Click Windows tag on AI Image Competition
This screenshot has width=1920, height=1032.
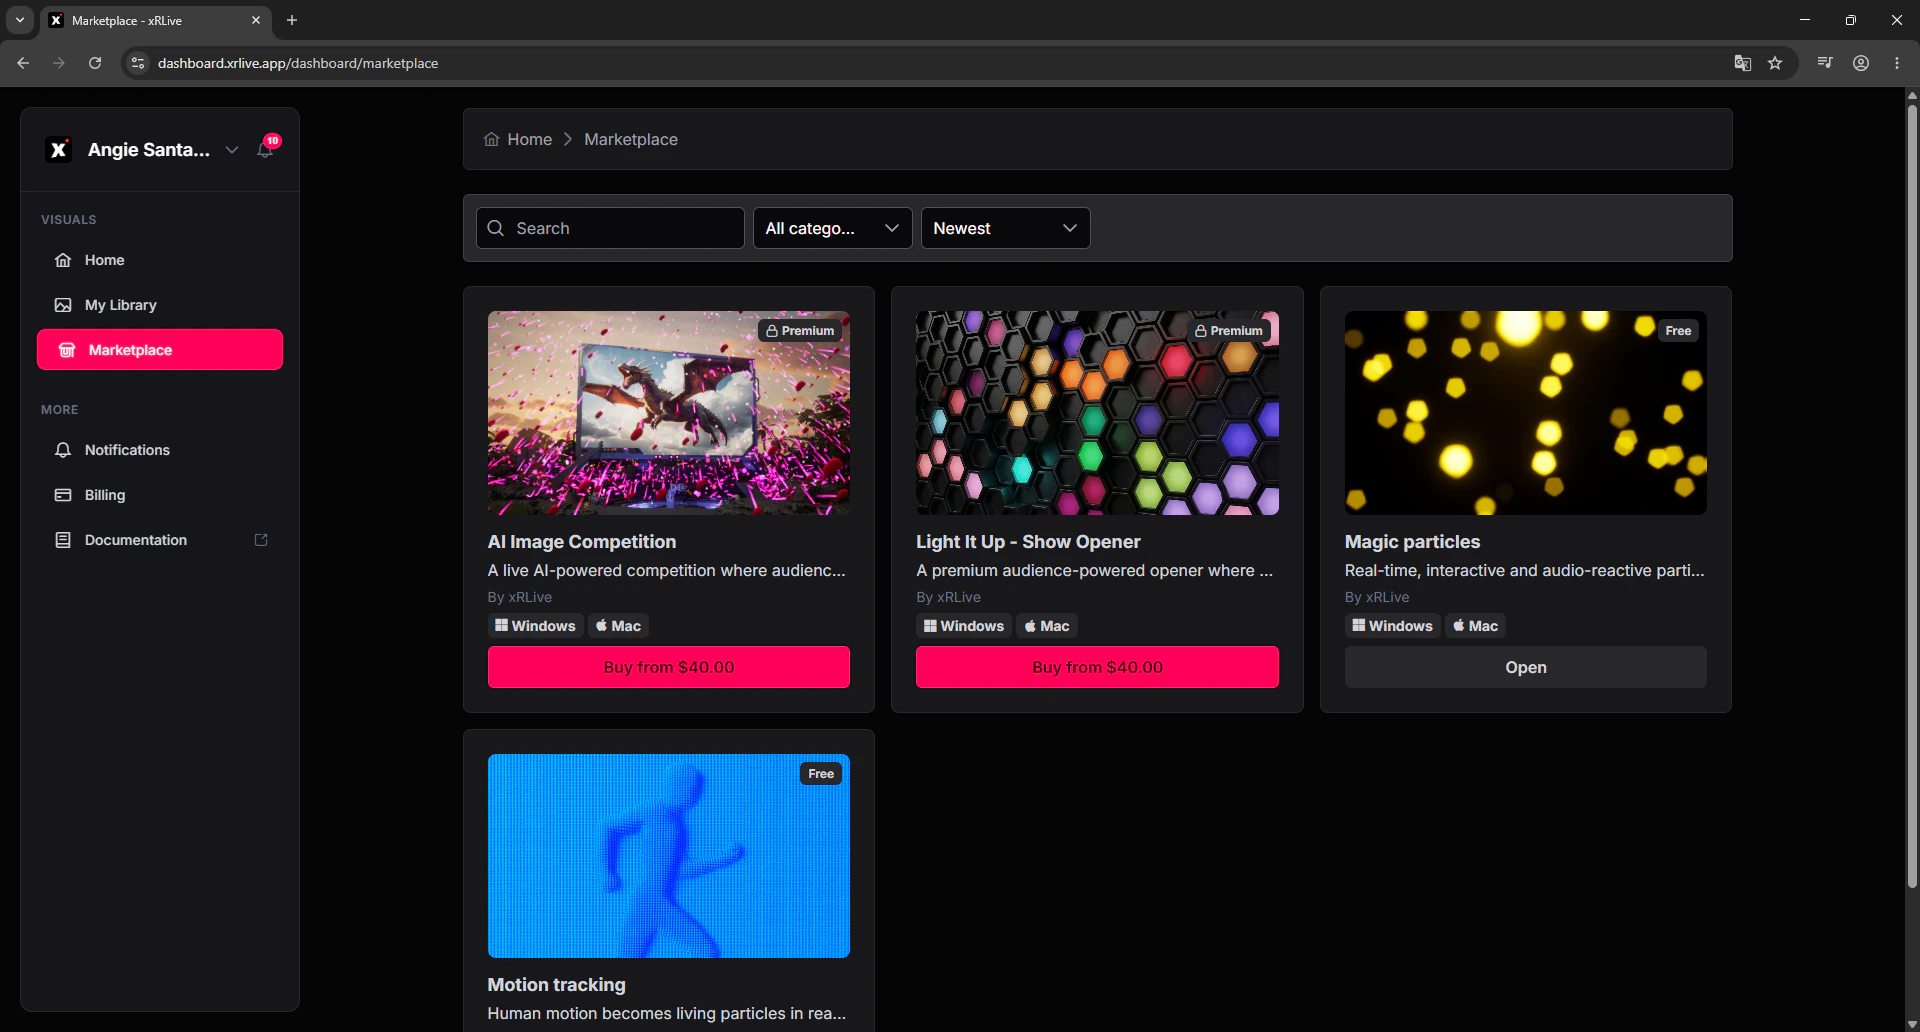(x=535, y=626)
